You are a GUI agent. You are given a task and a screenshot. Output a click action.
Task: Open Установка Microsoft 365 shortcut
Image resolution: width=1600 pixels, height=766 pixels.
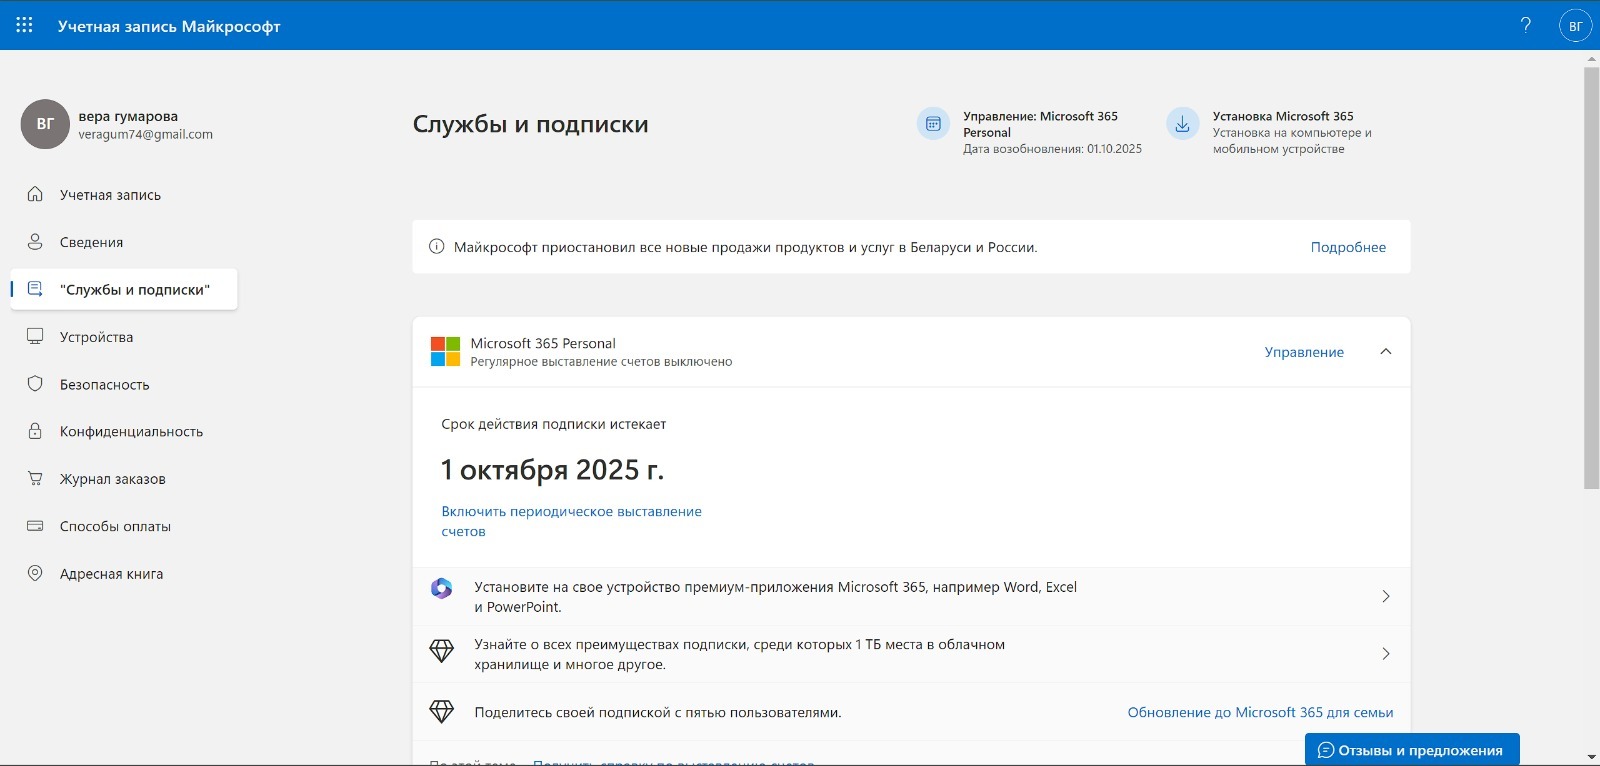click(x=1270, y=132)
